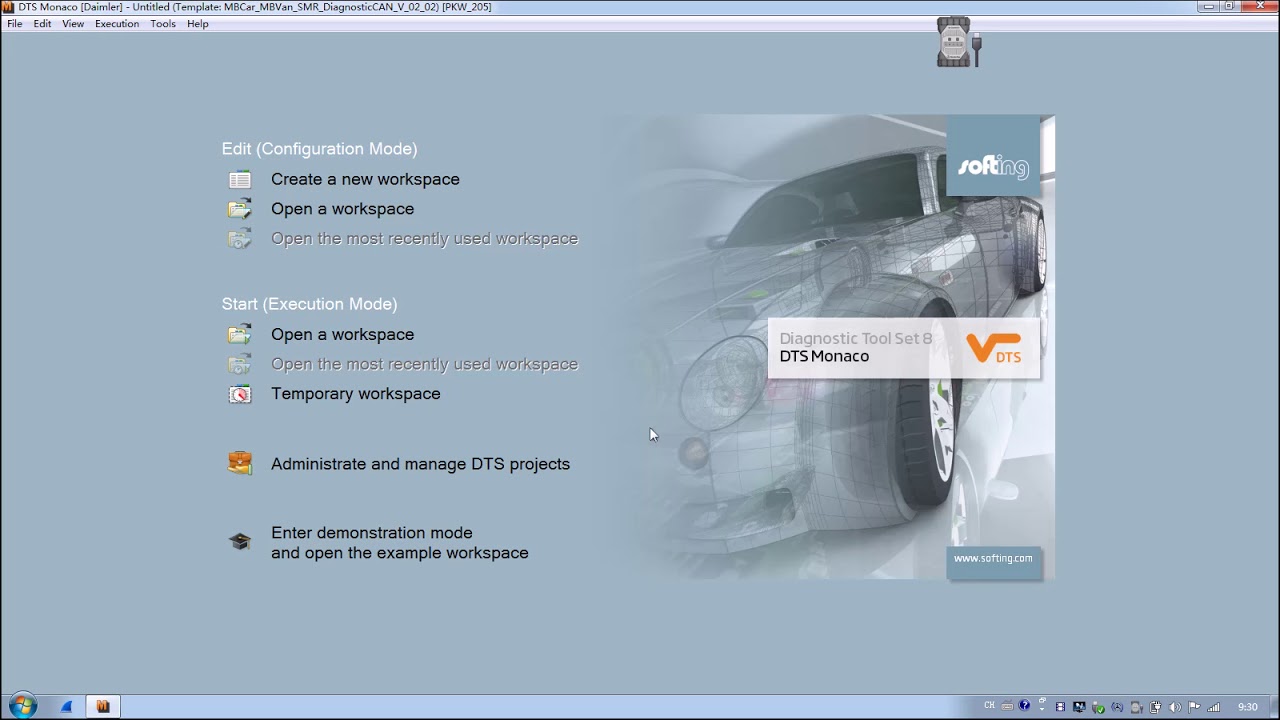The image size is (1280, 720).
Task: Click the on-screen keyboard tray icon
Action: click(x=1007, y=706)
